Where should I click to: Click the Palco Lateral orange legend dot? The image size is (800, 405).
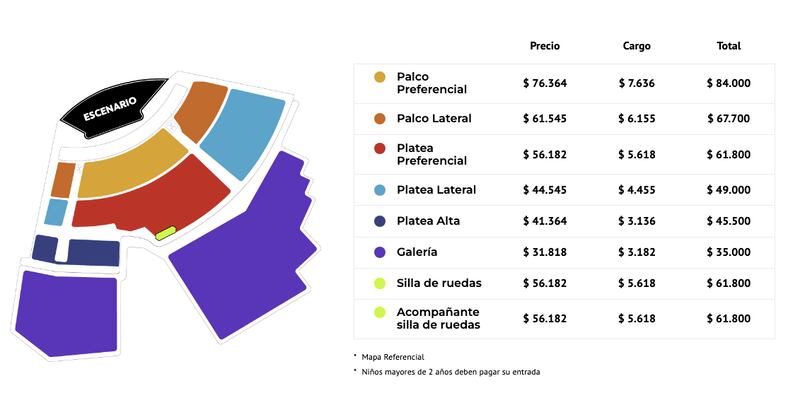[380, 118]
